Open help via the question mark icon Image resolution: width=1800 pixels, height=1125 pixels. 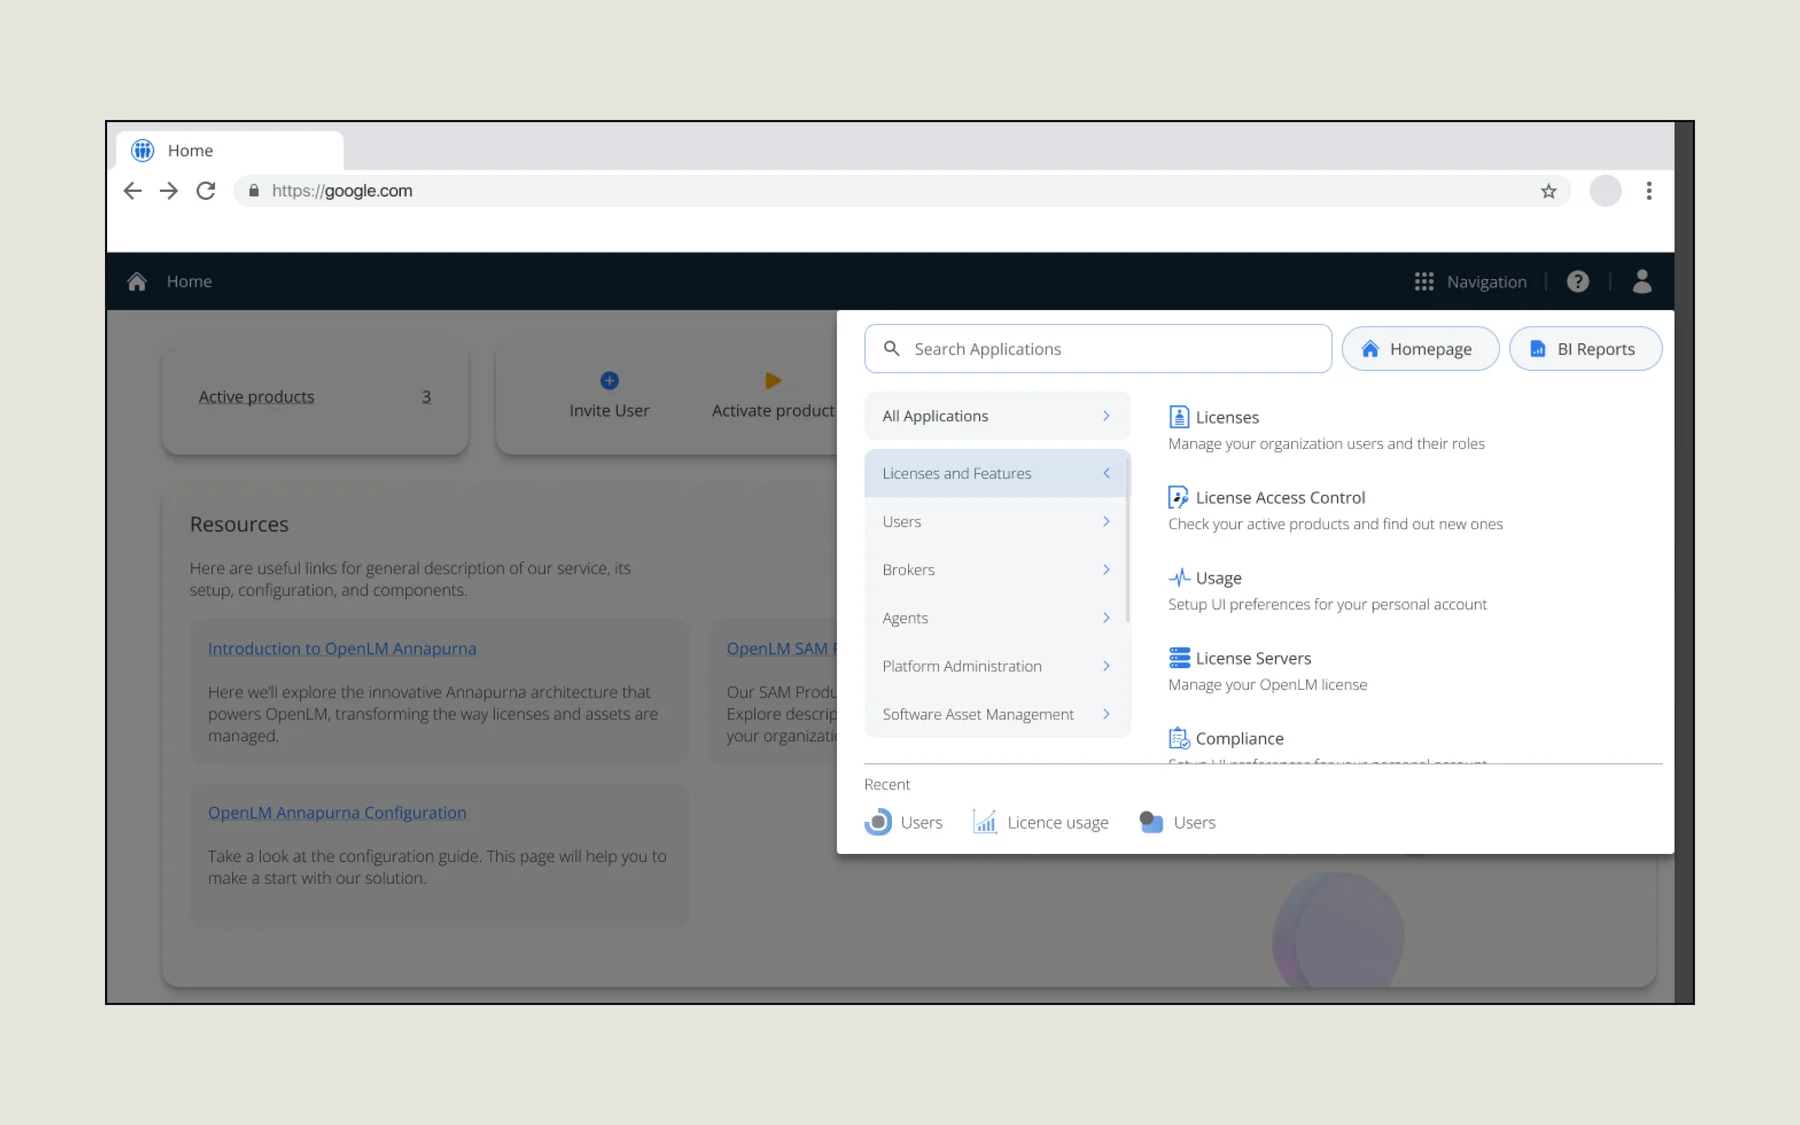pyautogui.click(x=1578, y=282)
